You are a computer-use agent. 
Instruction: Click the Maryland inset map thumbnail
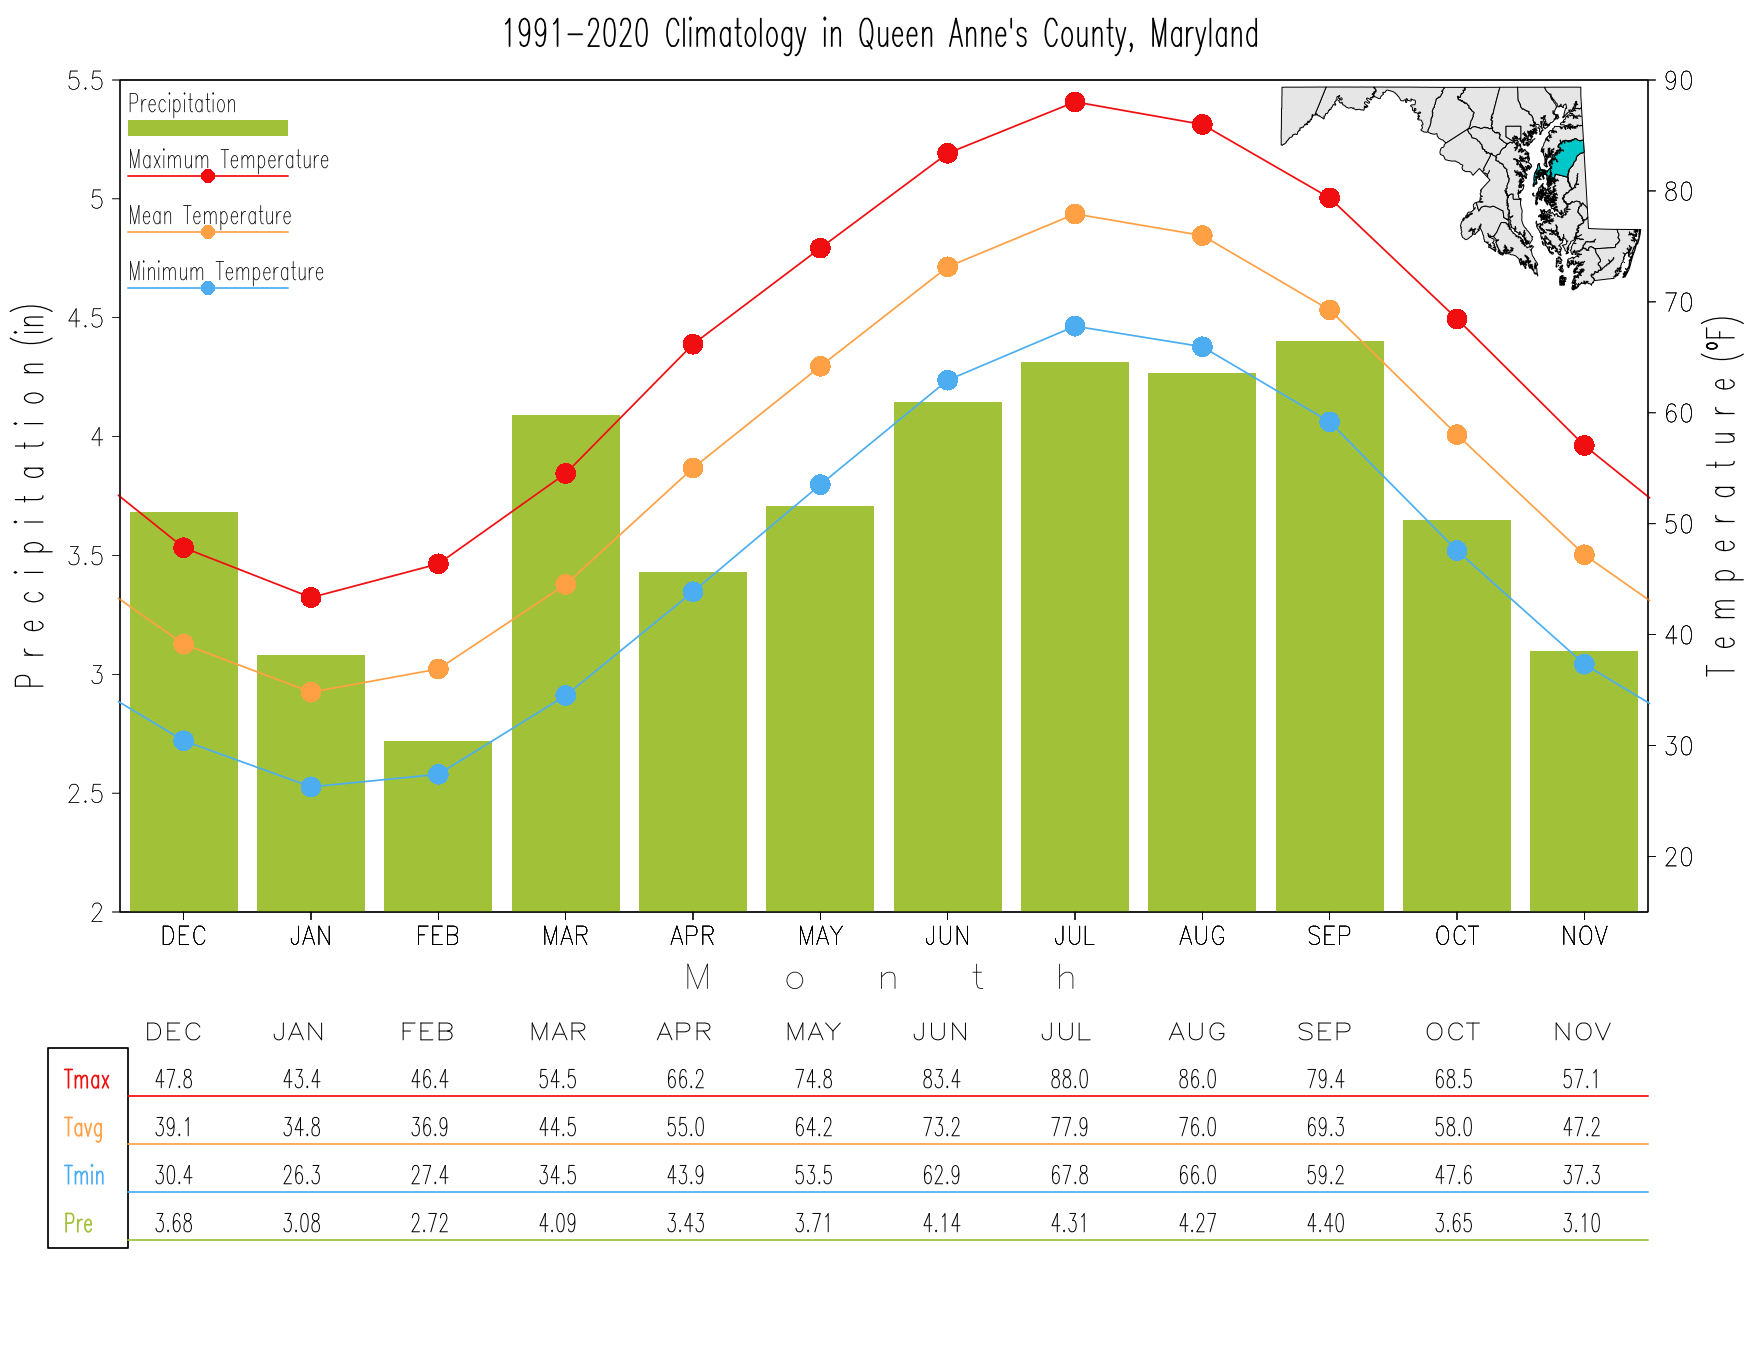coord(1461,188)
